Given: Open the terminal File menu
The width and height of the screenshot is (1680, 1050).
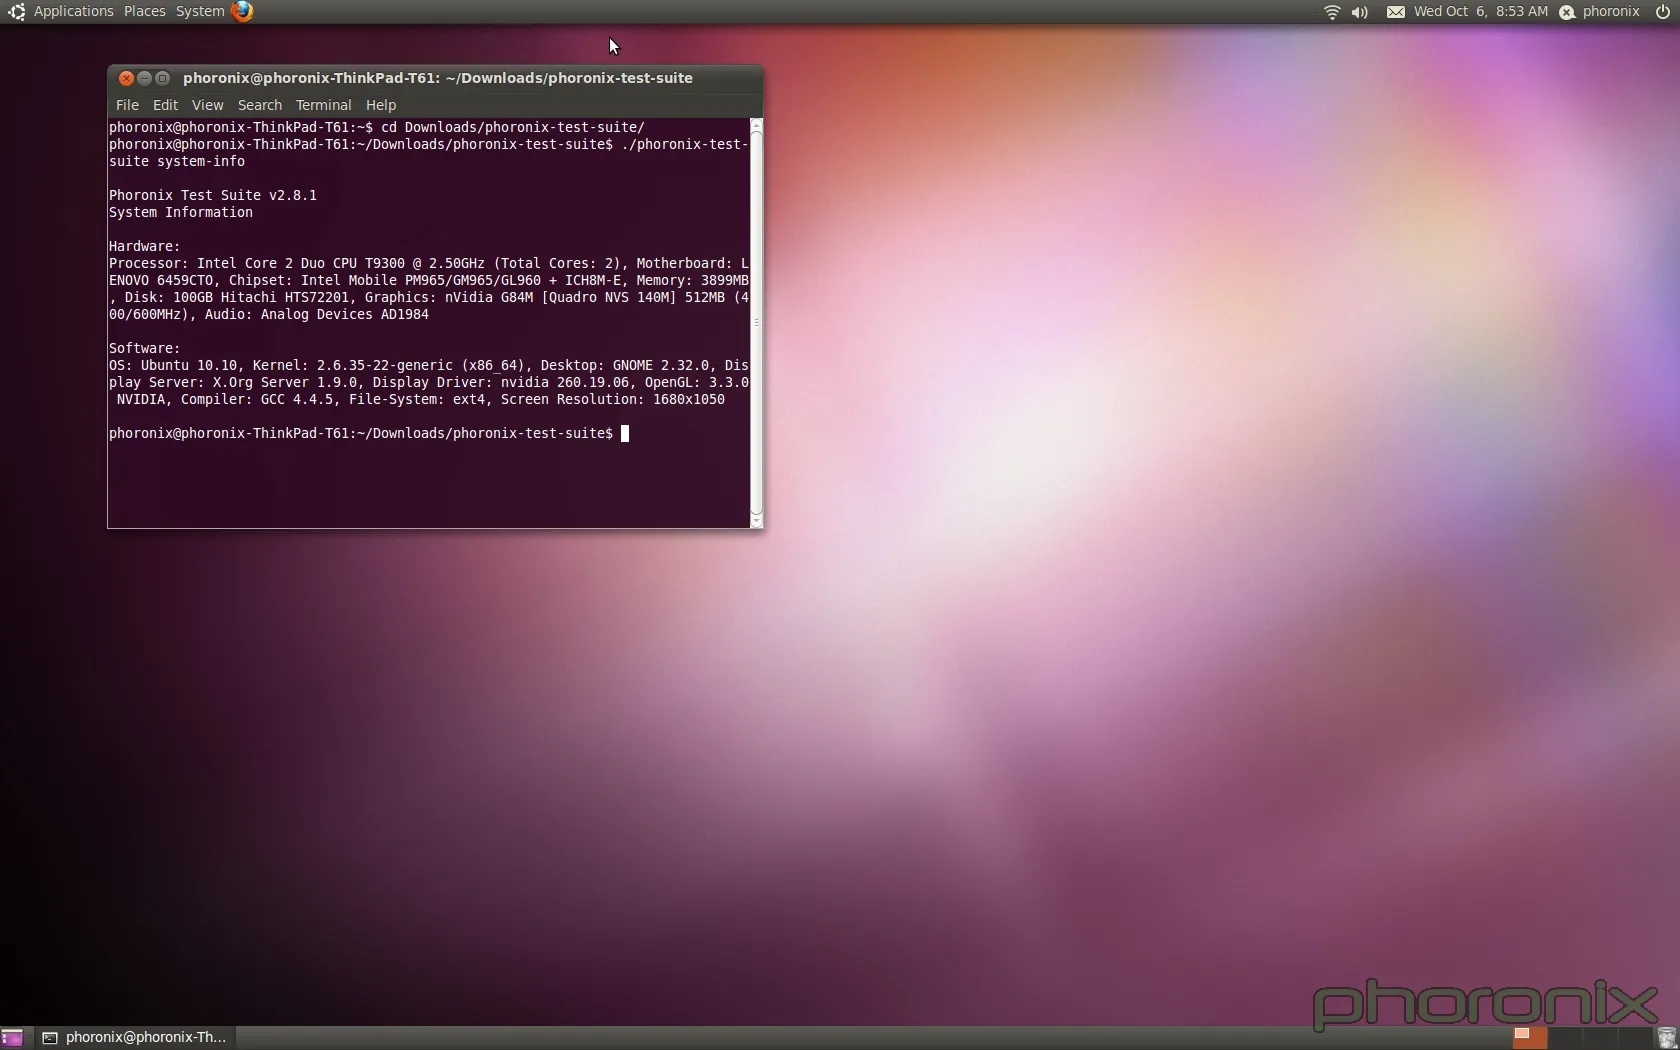Looking at the screenshot, I should click(127, 105).
